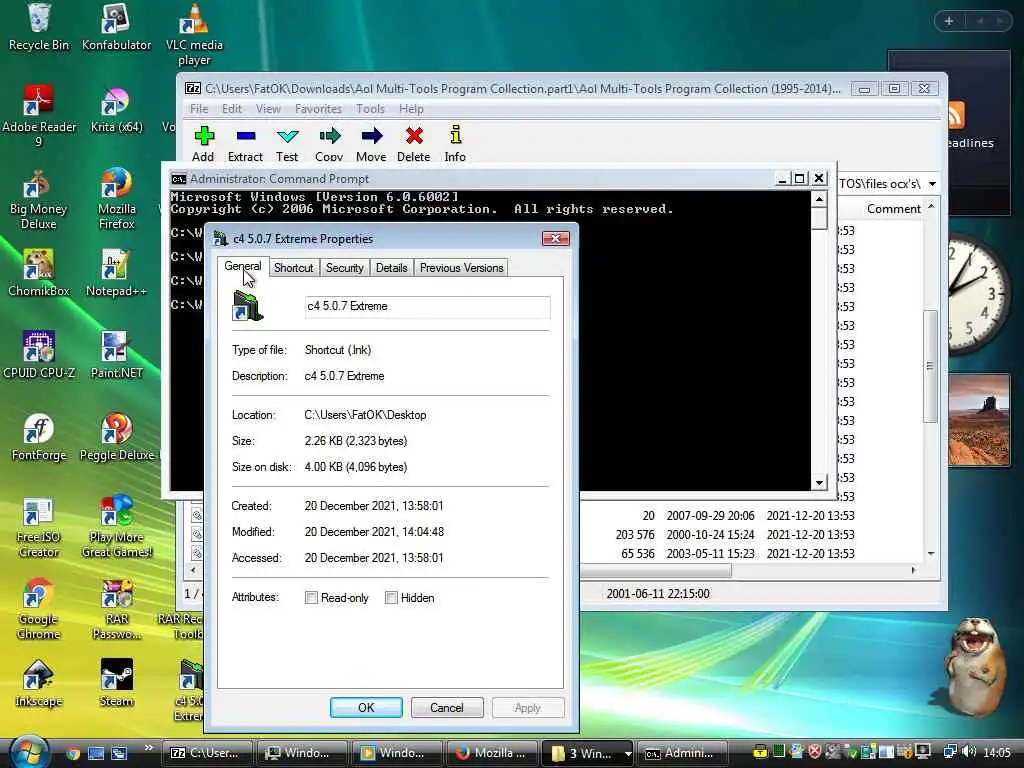Screen dimensions: 1024x768
Task: Click the Command Prompt scroll down arrow
Action: (x=819, y=483)
